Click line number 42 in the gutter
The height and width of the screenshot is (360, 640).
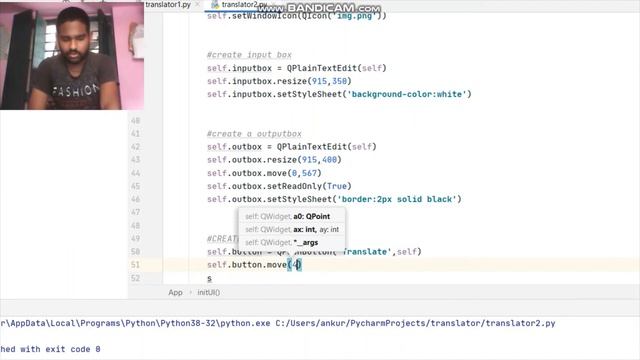click(x=135, y=147)
